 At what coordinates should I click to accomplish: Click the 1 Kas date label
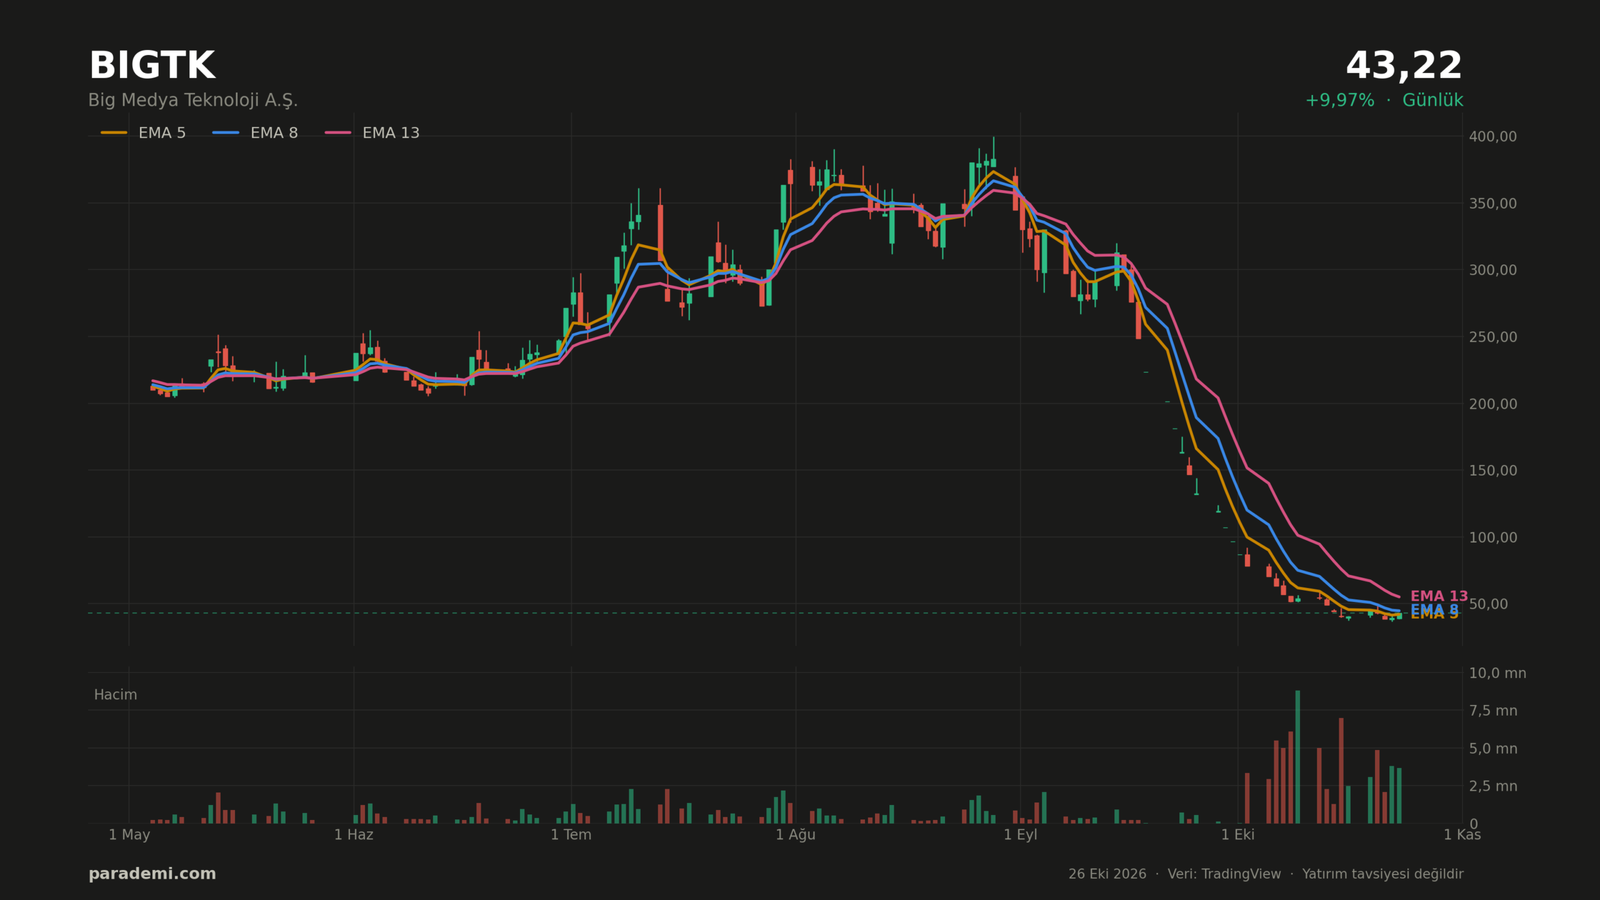pos(1462,835)
